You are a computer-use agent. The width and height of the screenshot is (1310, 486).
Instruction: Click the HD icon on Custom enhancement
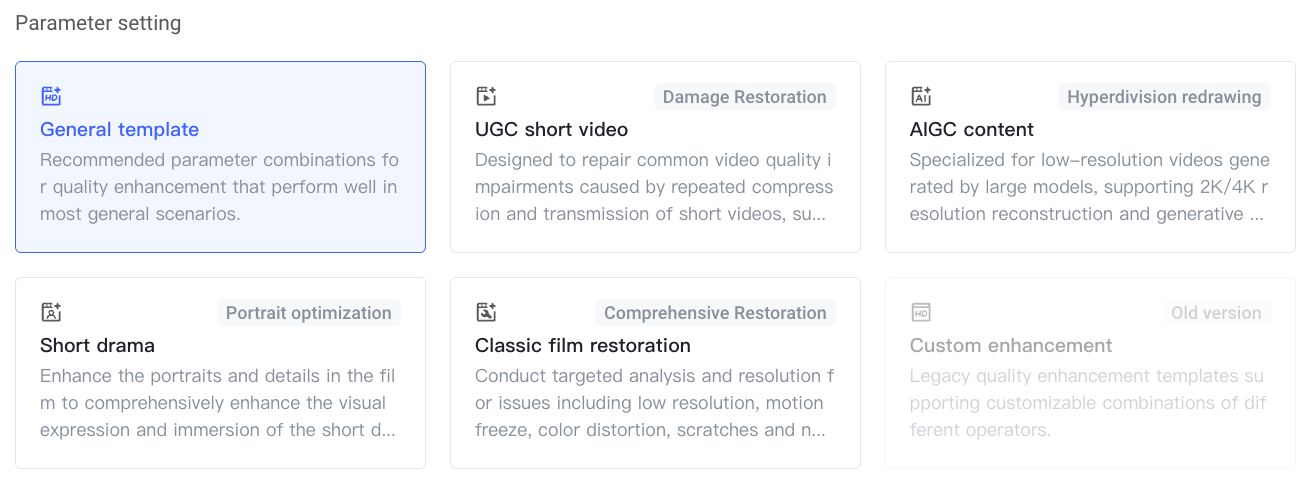click(921, 312)
